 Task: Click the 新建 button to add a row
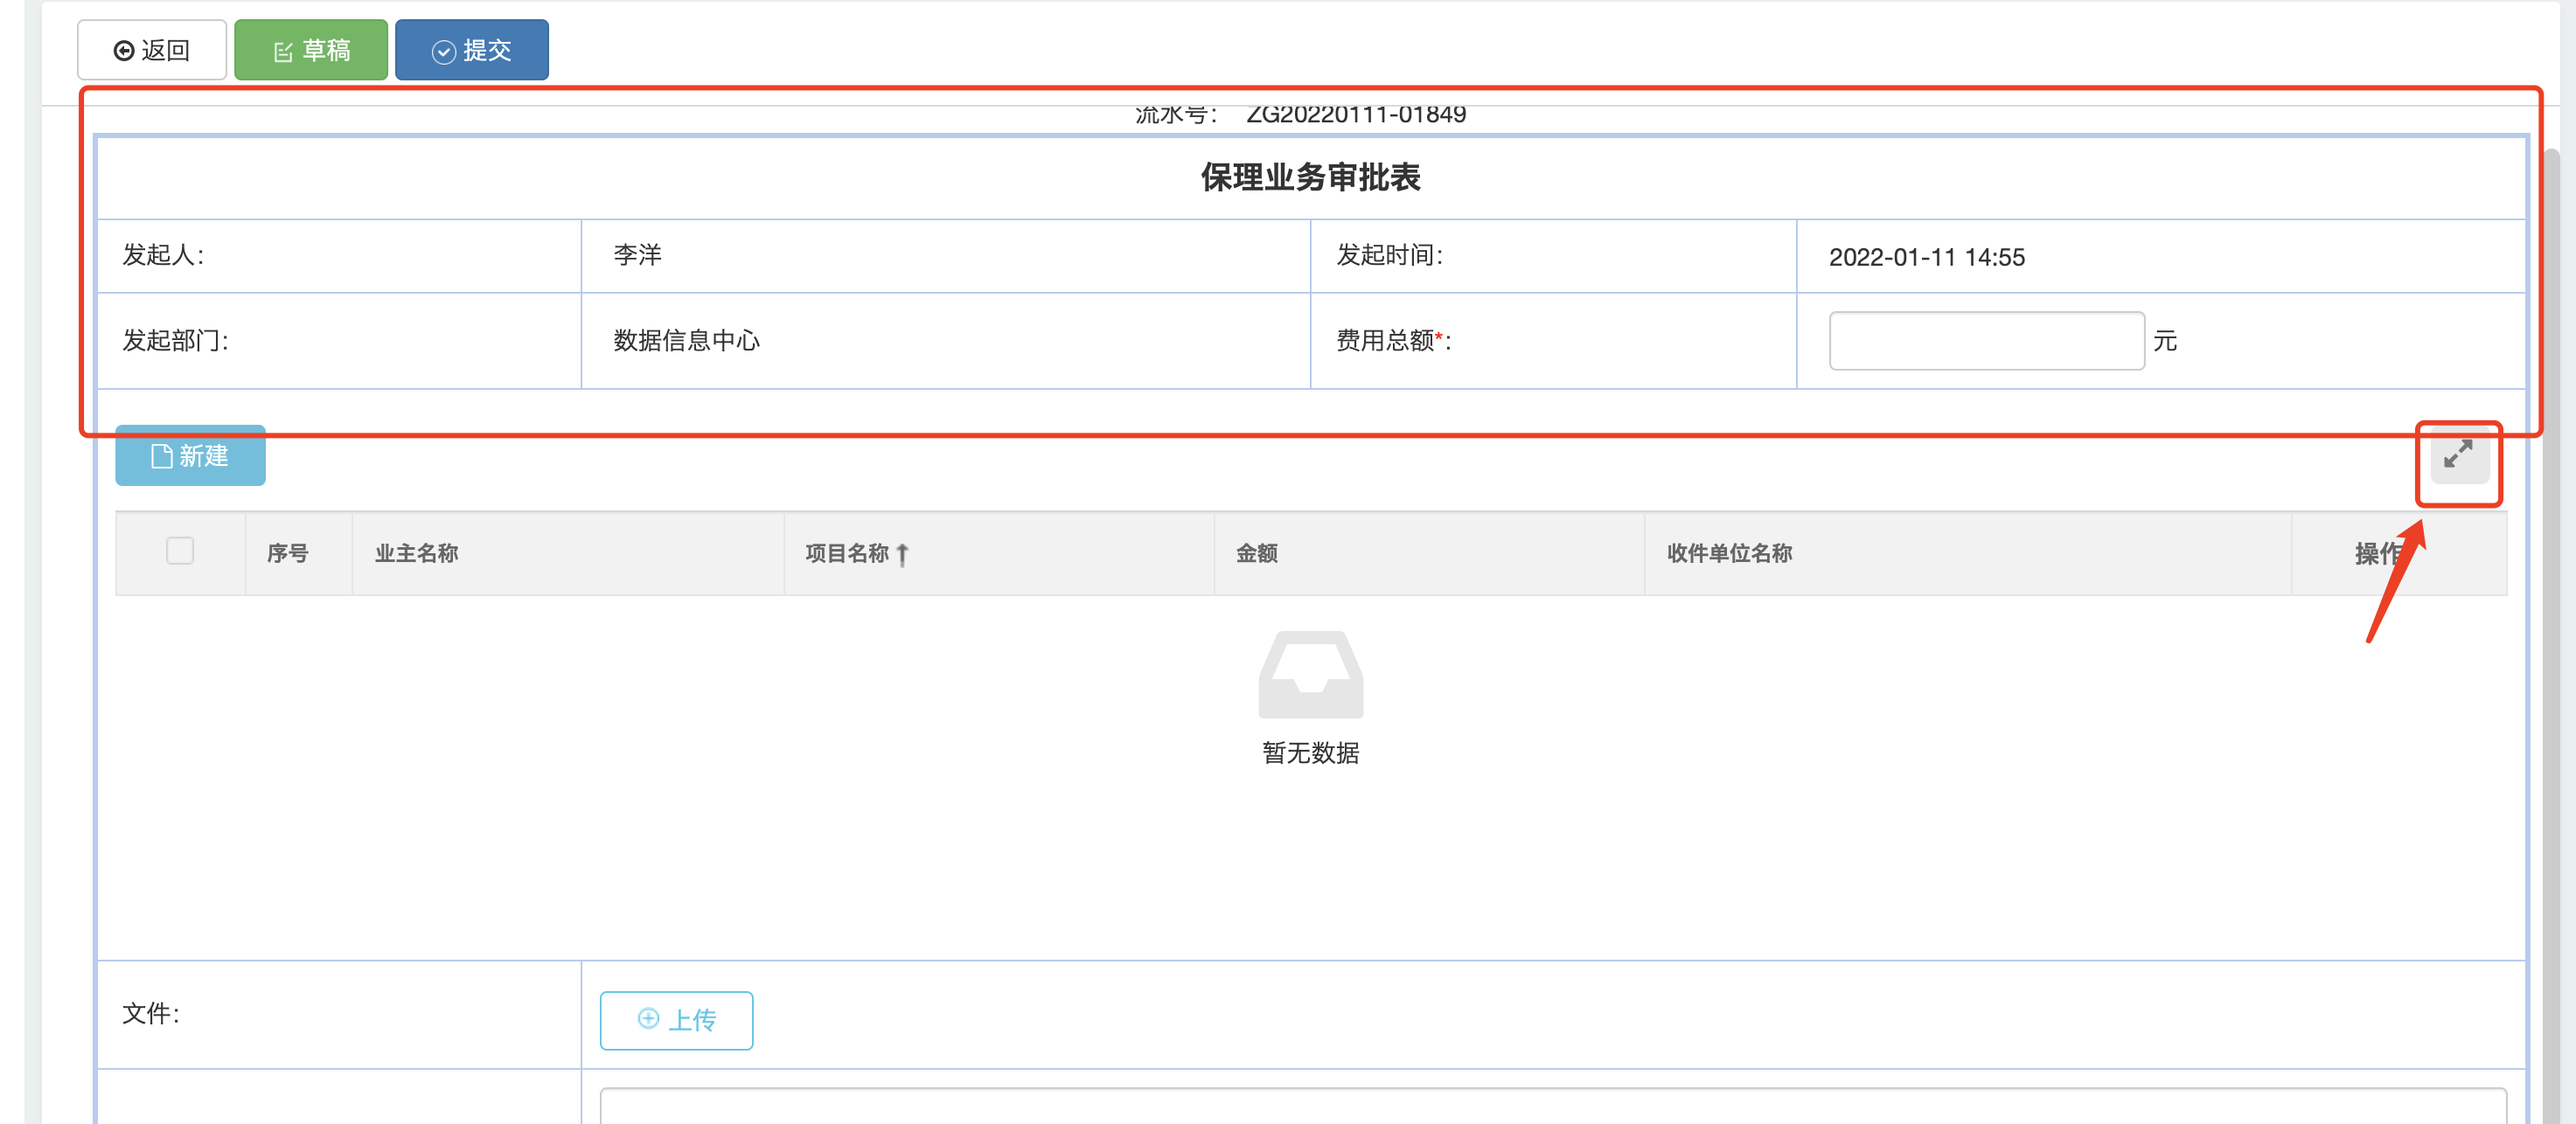pos(190,456)
